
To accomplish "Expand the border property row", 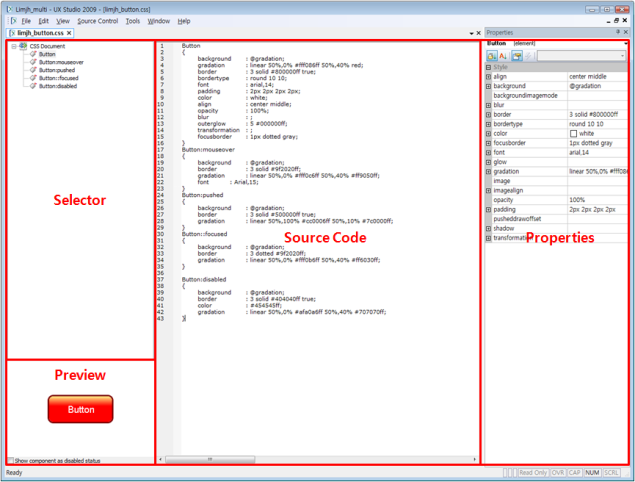I will click(488, 114).
